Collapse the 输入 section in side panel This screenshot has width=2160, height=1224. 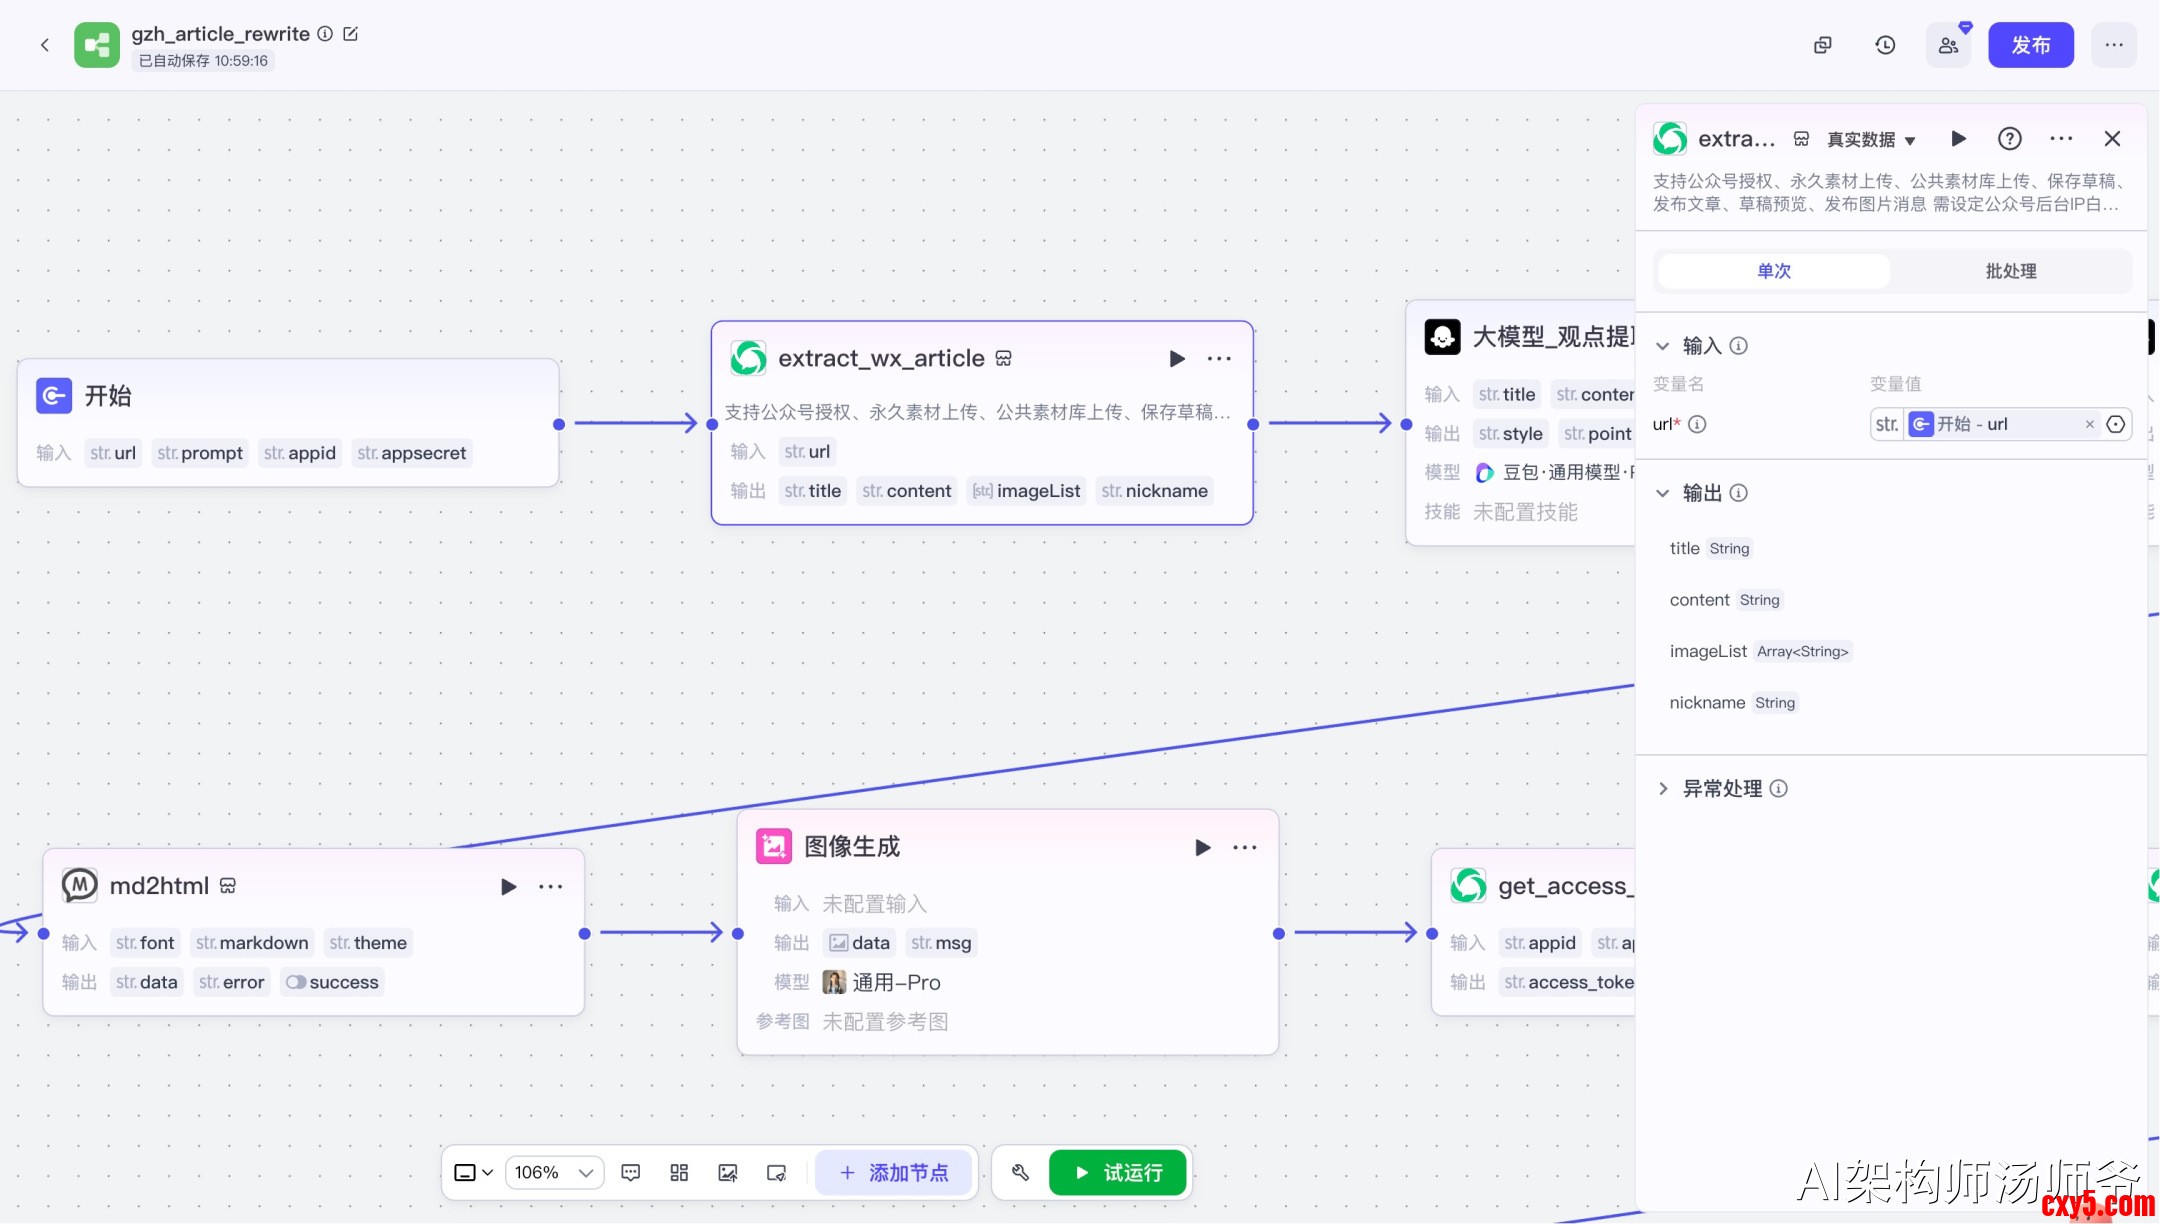point(1663,346)
